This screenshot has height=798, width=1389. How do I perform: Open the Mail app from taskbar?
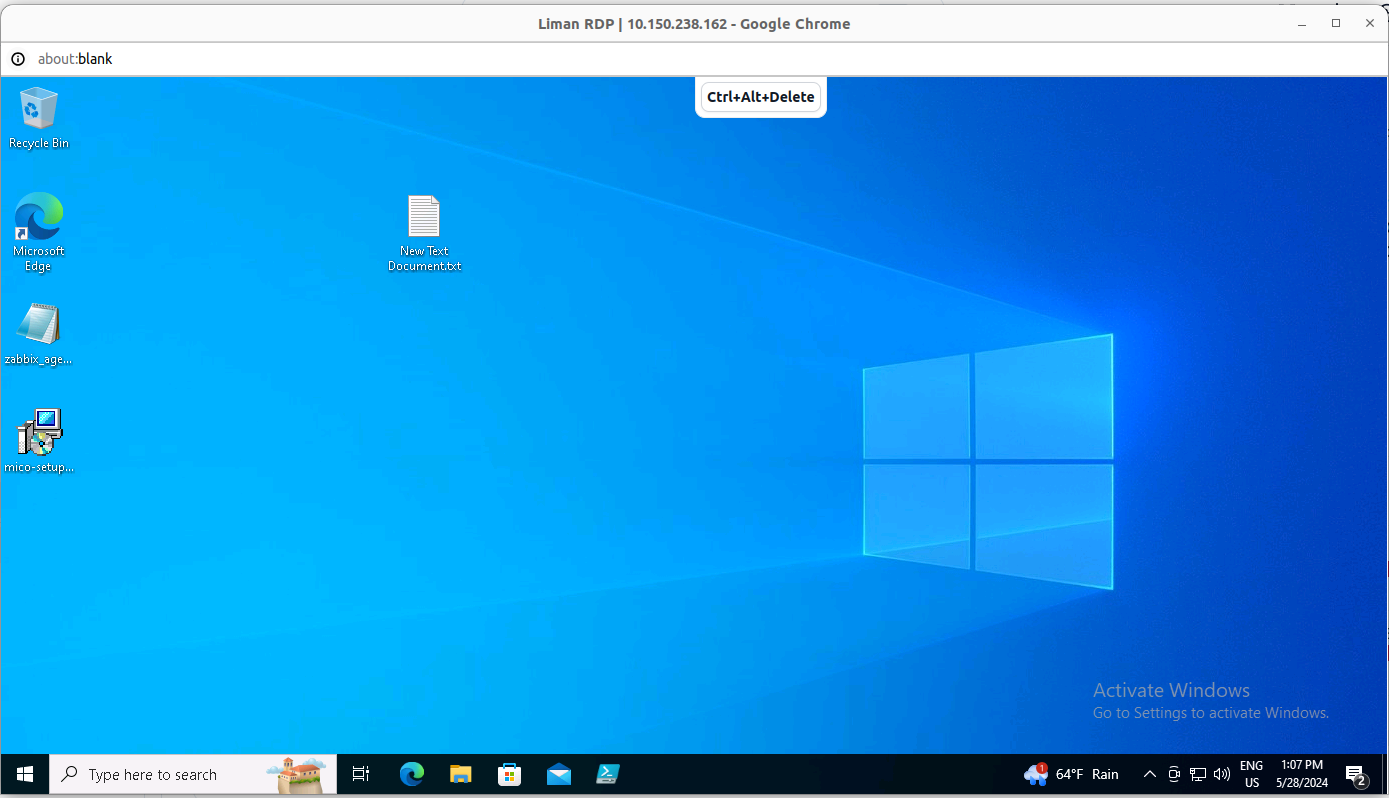click(558, 774)
